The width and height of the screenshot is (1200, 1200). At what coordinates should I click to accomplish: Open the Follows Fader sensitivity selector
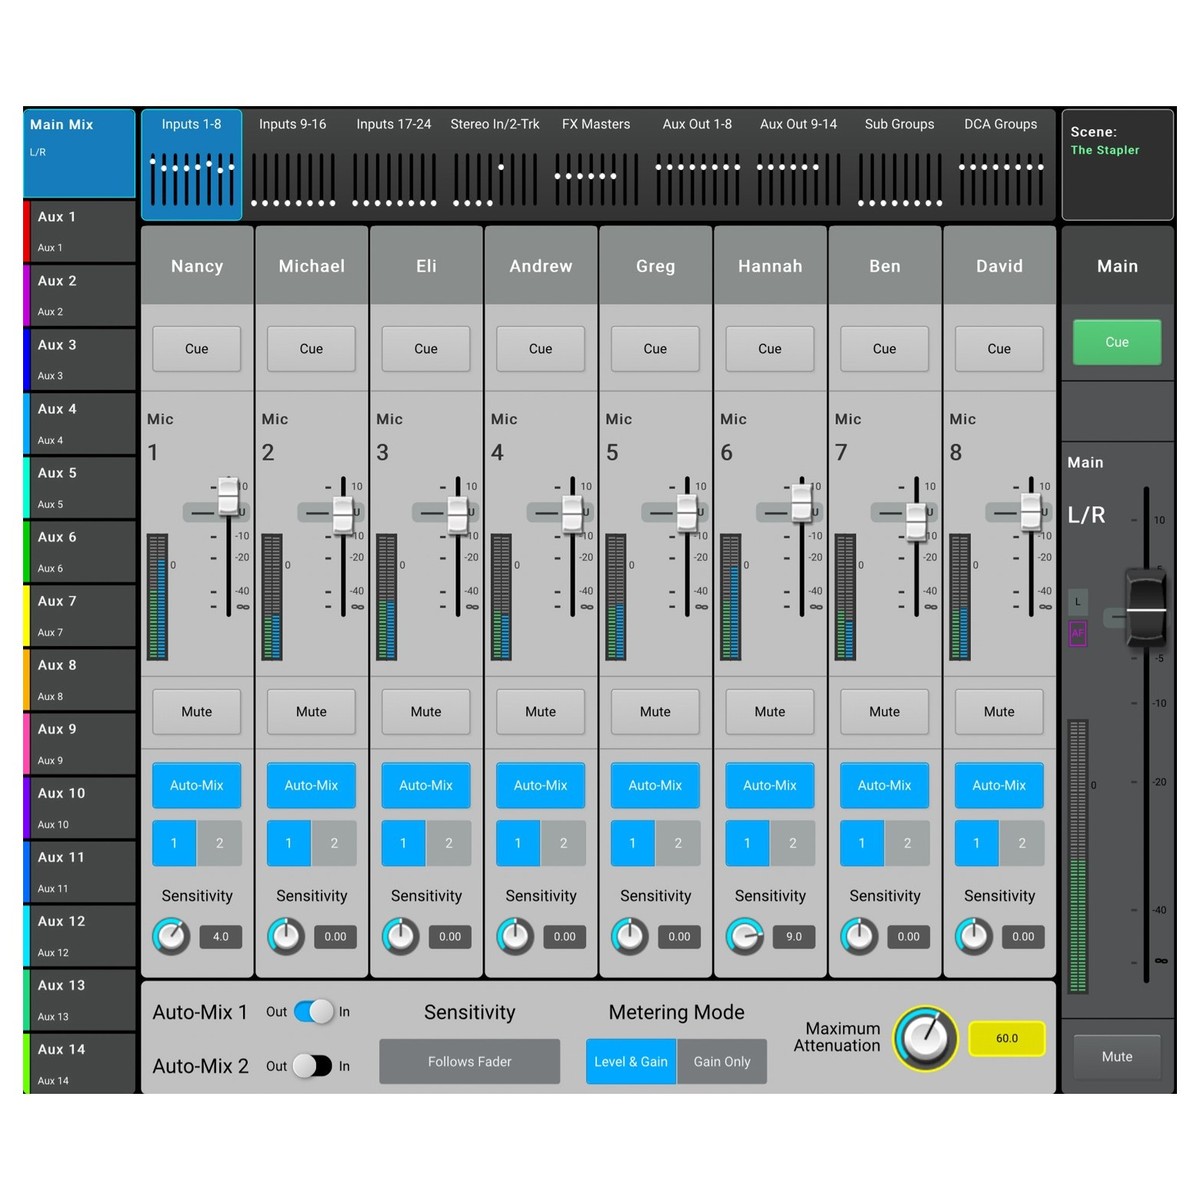[x=469, y=1062]
